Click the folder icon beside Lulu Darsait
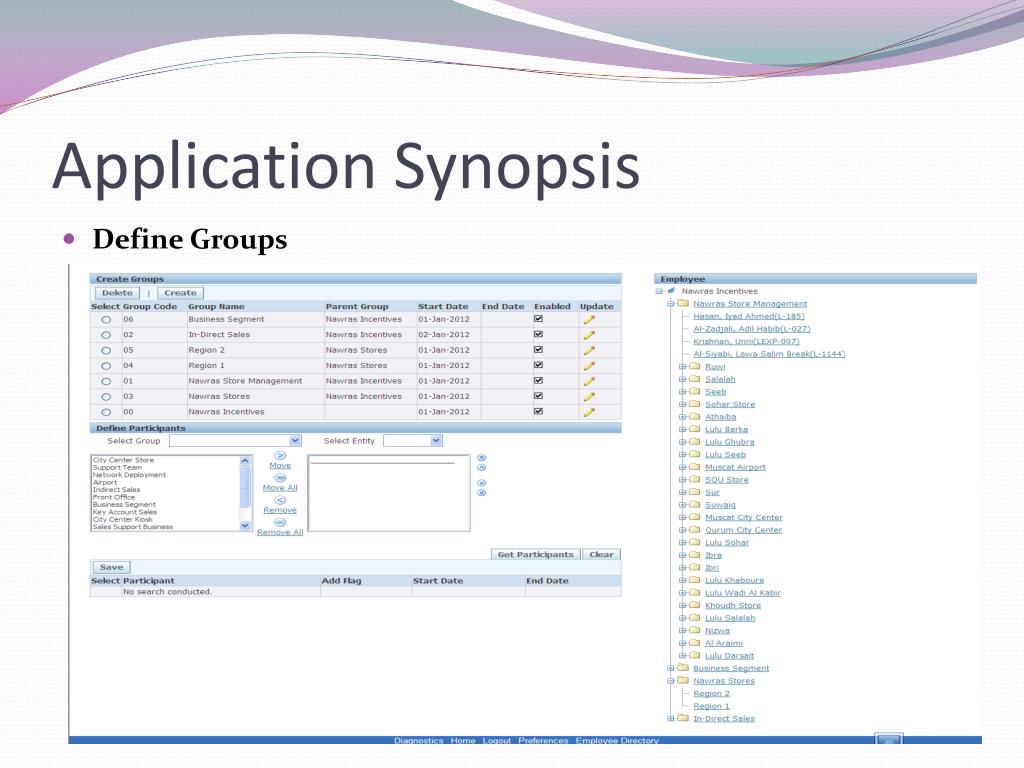Screen dimensions: 1024x768 [x=695, y=655]
